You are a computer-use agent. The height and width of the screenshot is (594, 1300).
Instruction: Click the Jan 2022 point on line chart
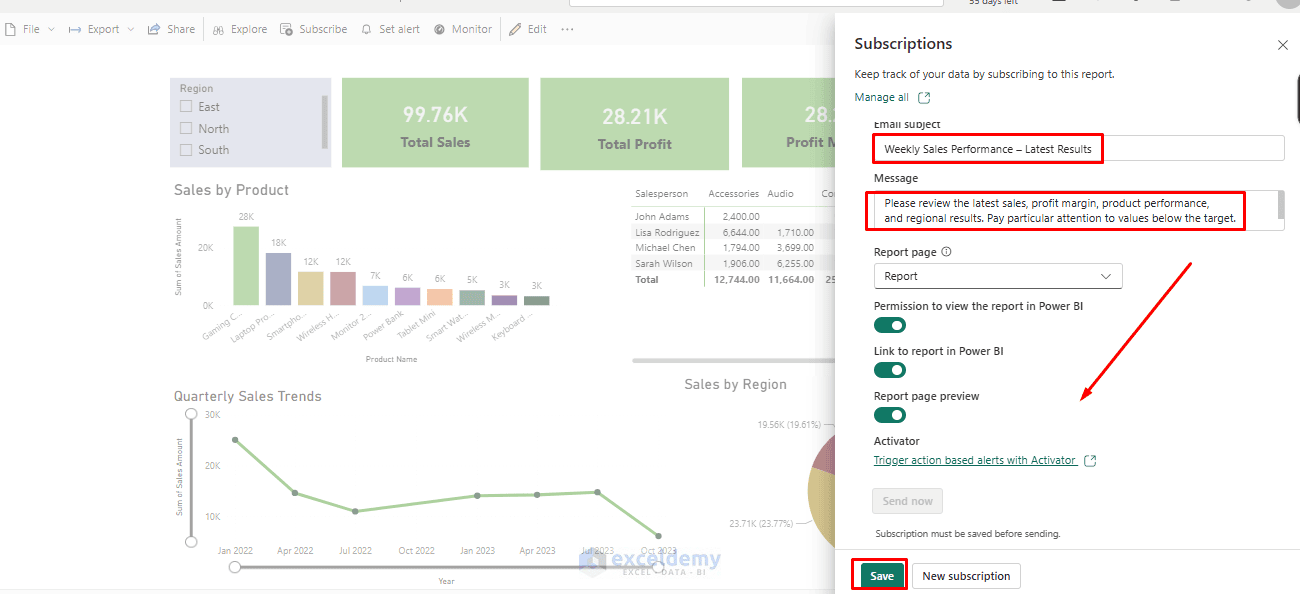(235, 440)
